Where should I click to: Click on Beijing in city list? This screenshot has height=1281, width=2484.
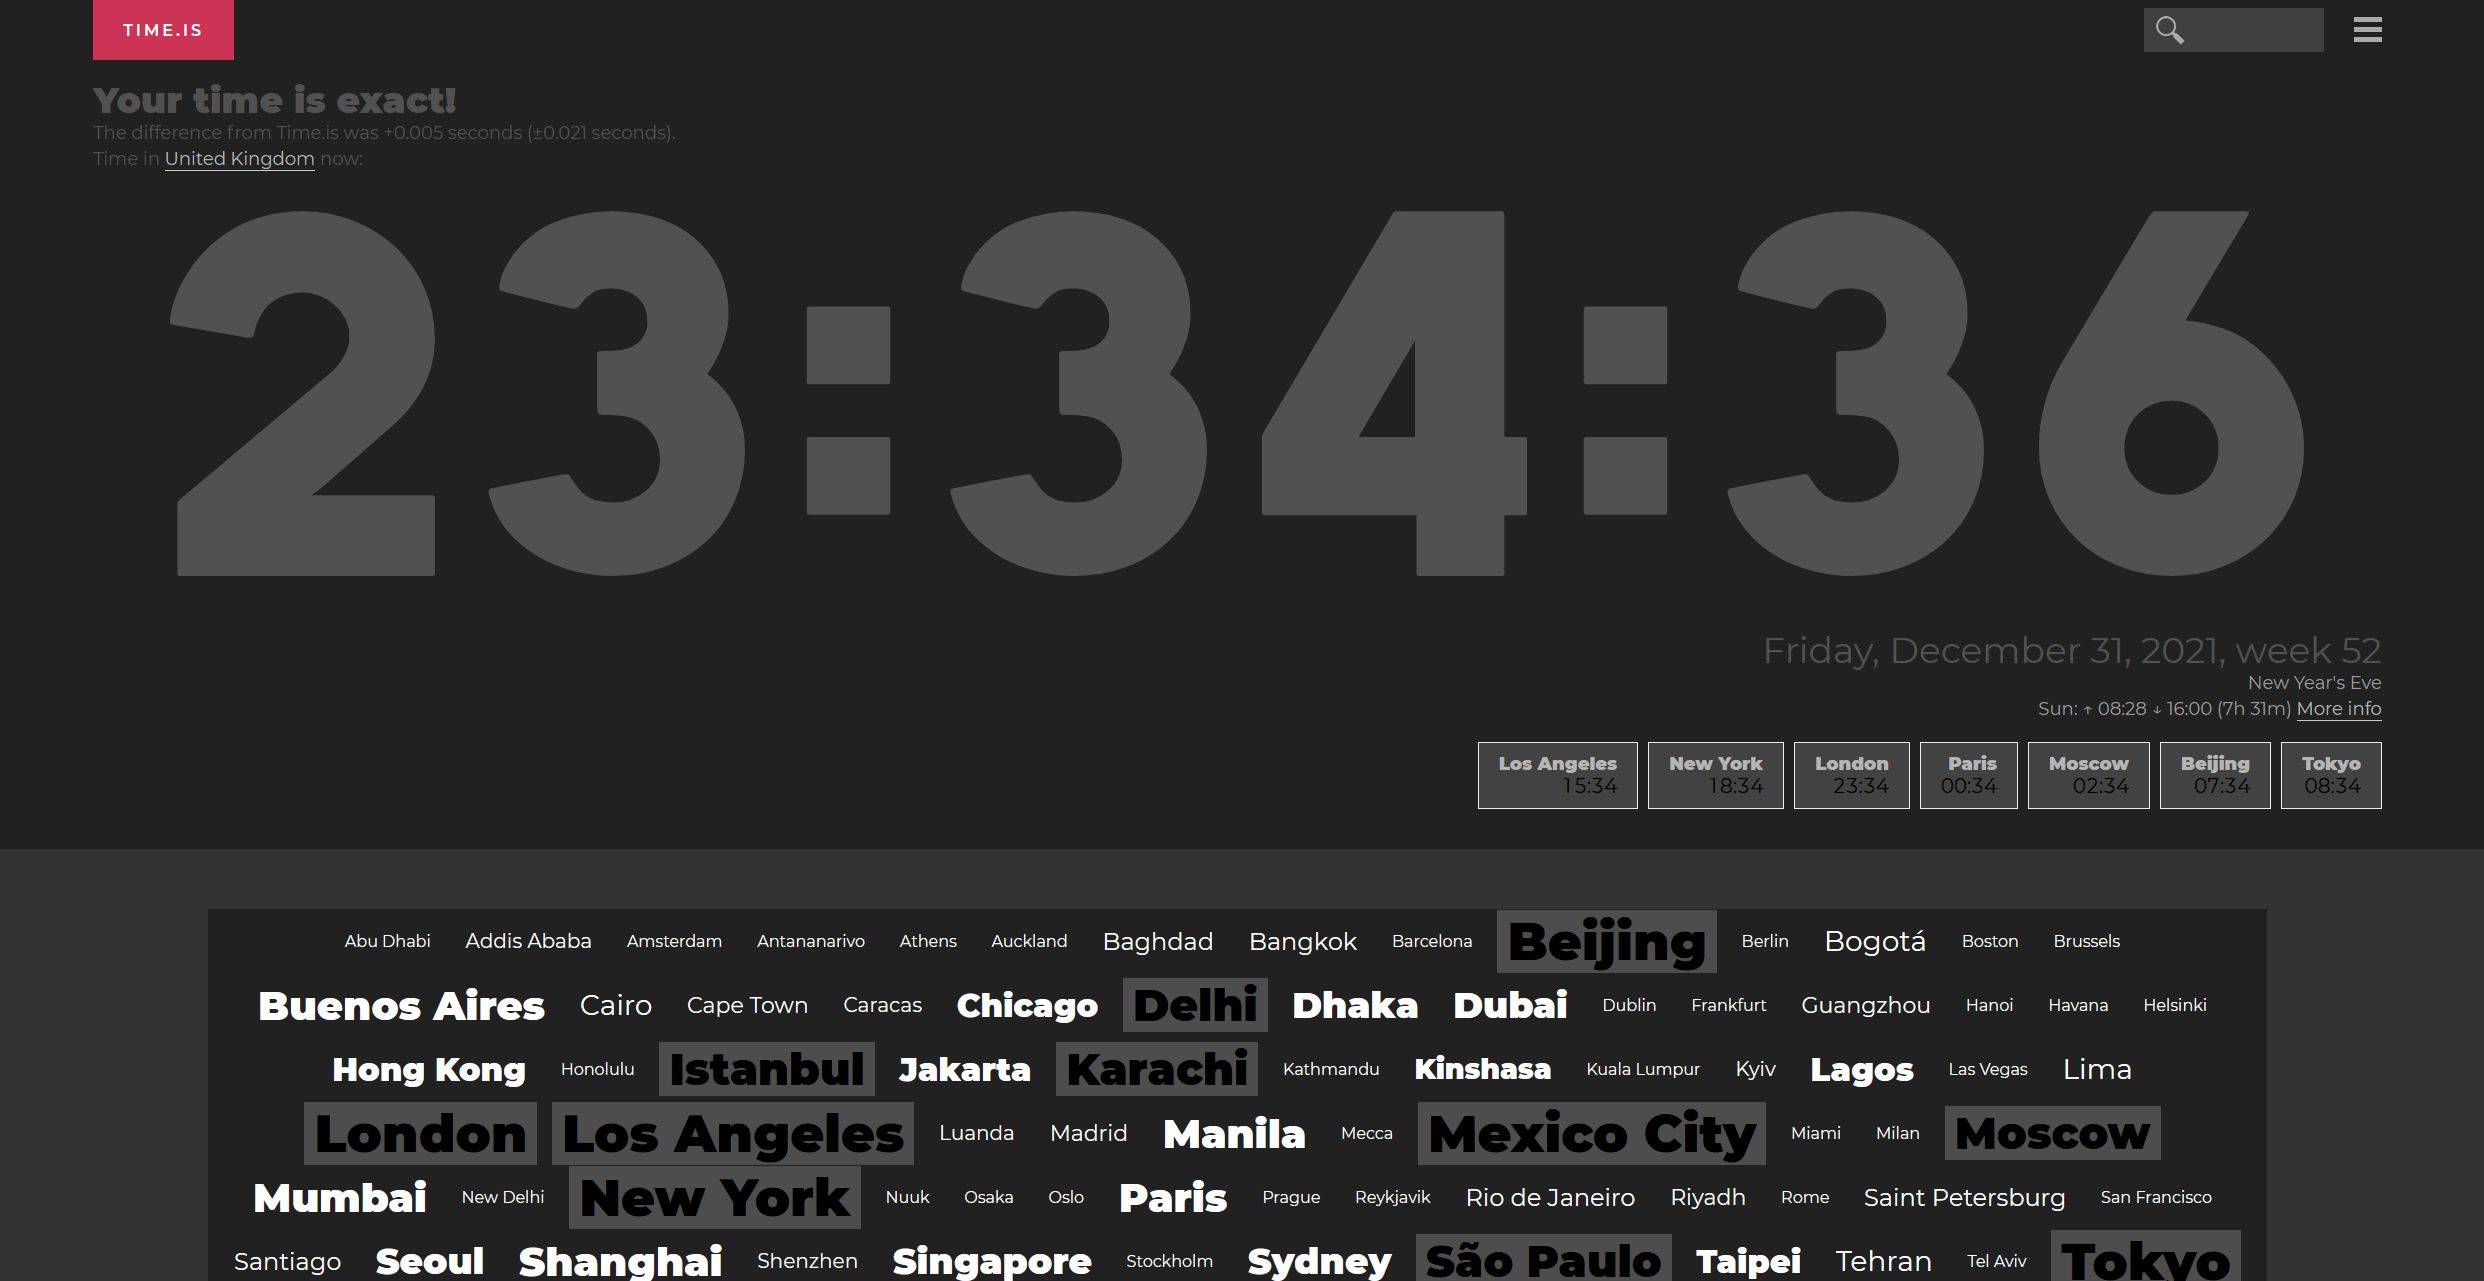pyautogui.click(x=1604, y=941)
